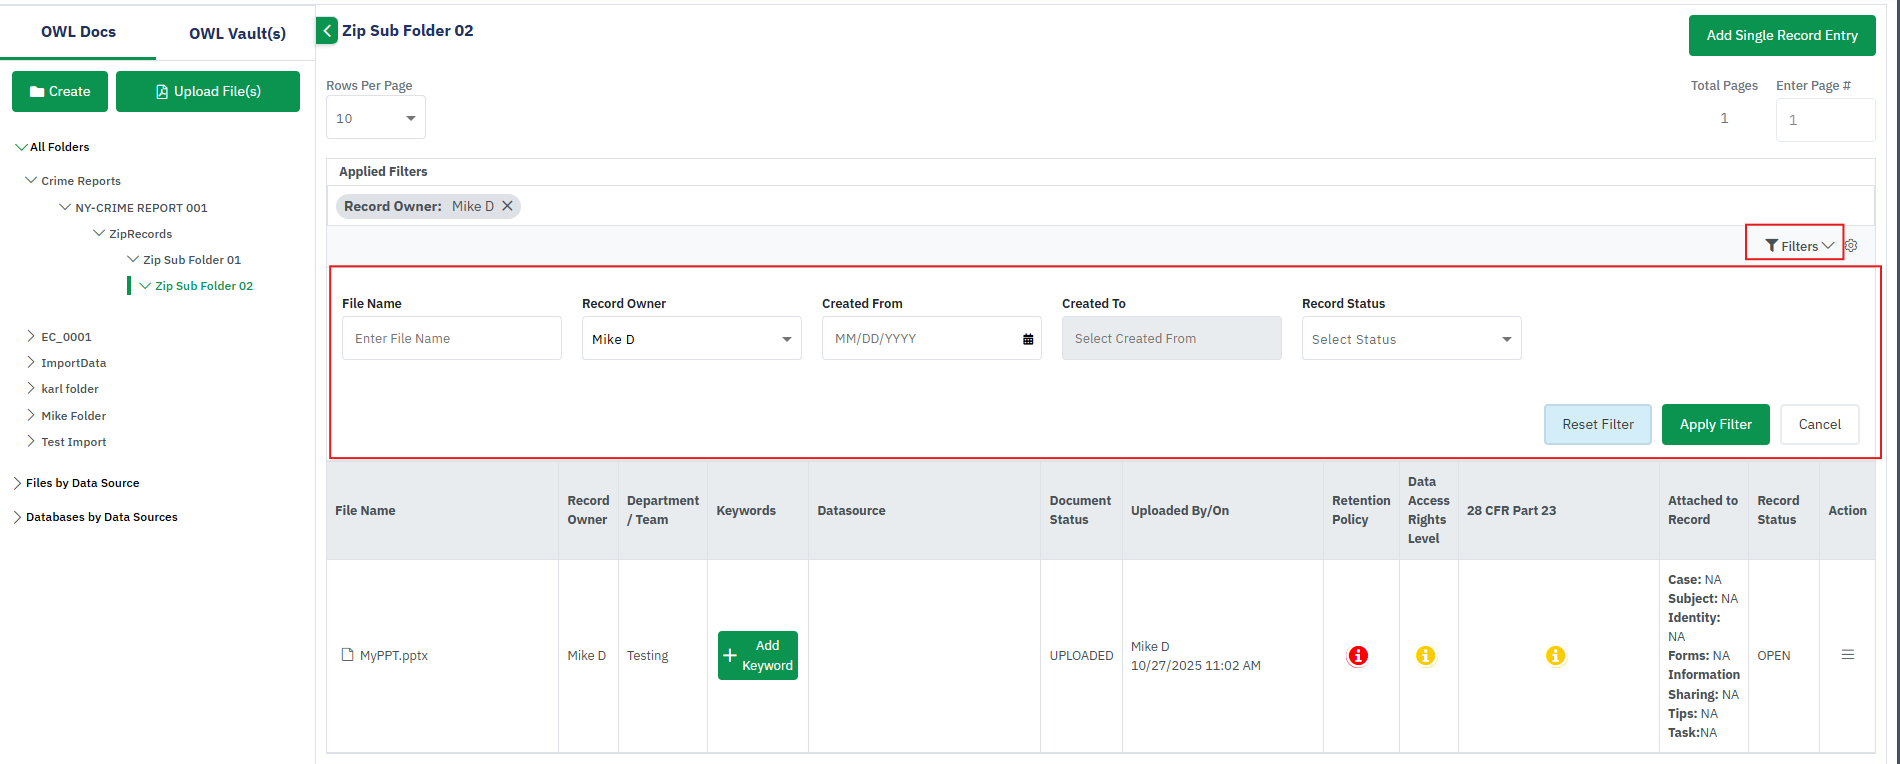Screen dimensions: 1900x764
Task: Switch to the OWL Vault(s) tab
Action: (x=237, y=33)
